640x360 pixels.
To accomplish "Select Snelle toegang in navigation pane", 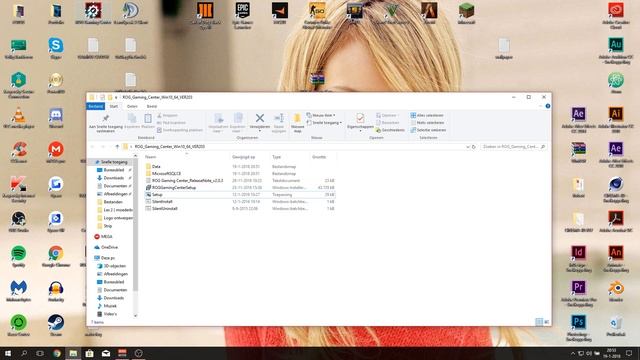I will tap(111, 162).
